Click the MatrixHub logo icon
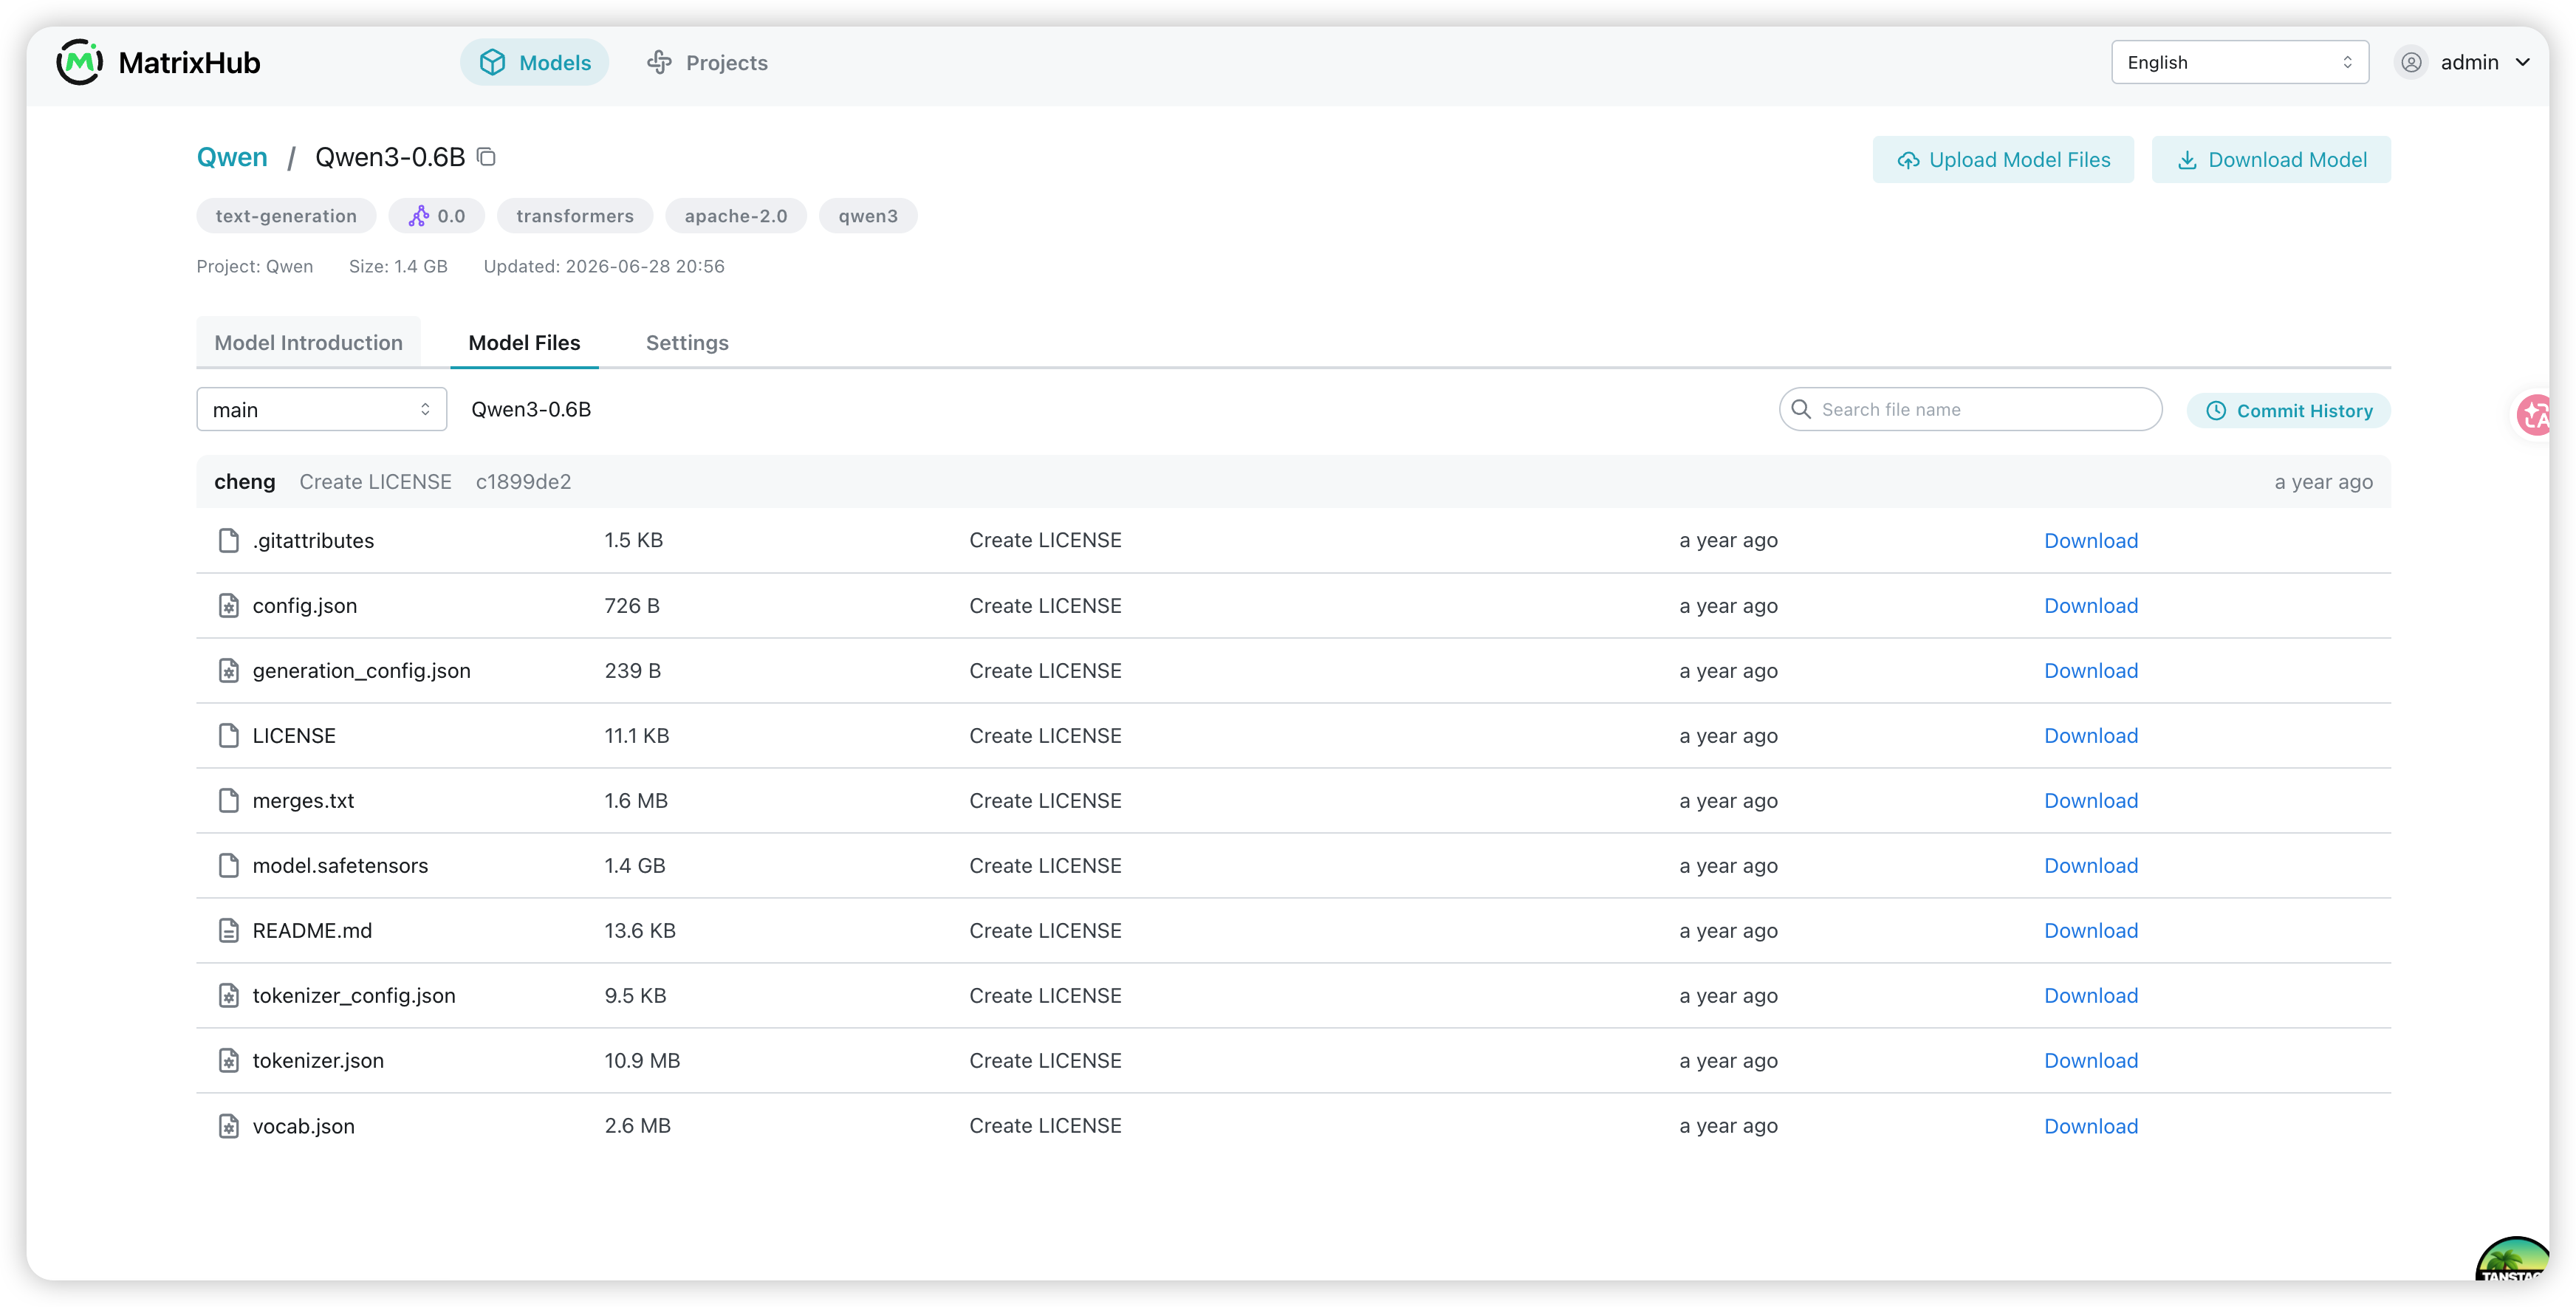This screenshot has height=1307, width=2576. tap(80, 62)
